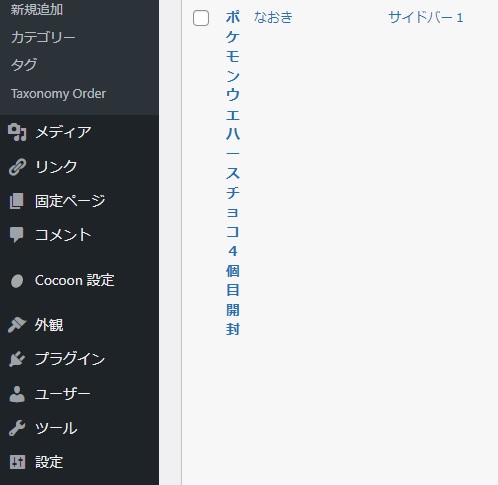The image size is (498, 485).
Task: Open the 新規追加 submenu item
Action: click(x=37, y=9)
